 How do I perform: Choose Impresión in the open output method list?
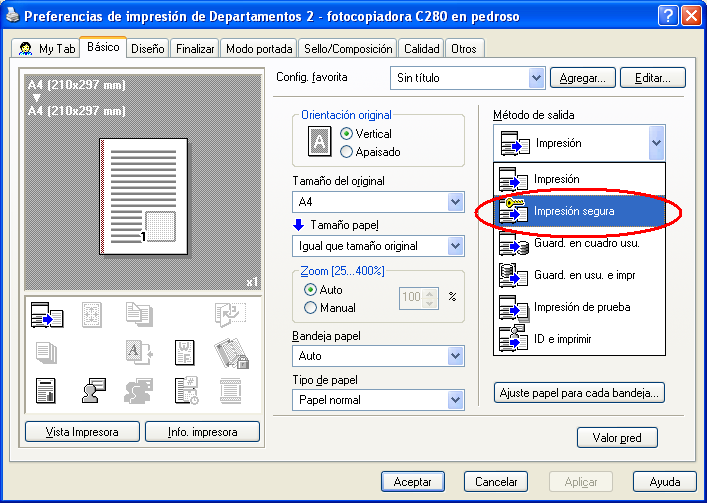click(579, 179)
